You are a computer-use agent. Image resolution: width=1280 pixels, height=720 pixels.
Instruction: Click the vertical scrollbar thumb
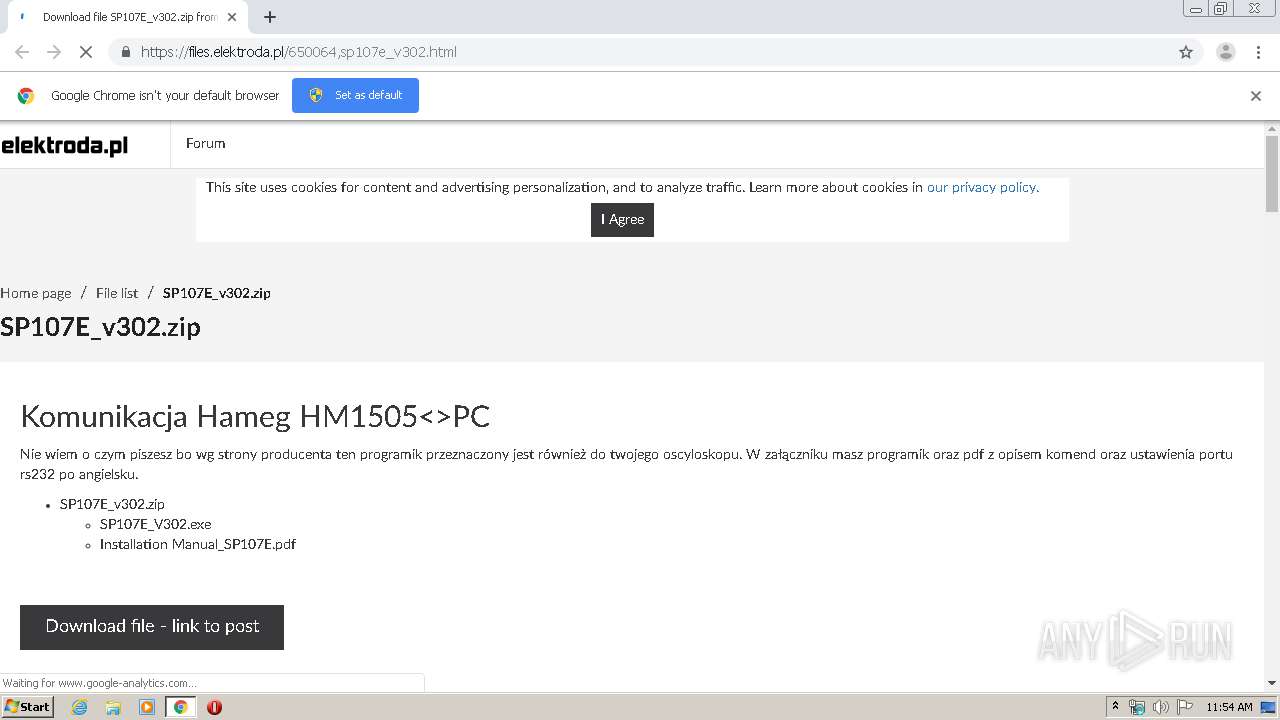point(1272,174)
